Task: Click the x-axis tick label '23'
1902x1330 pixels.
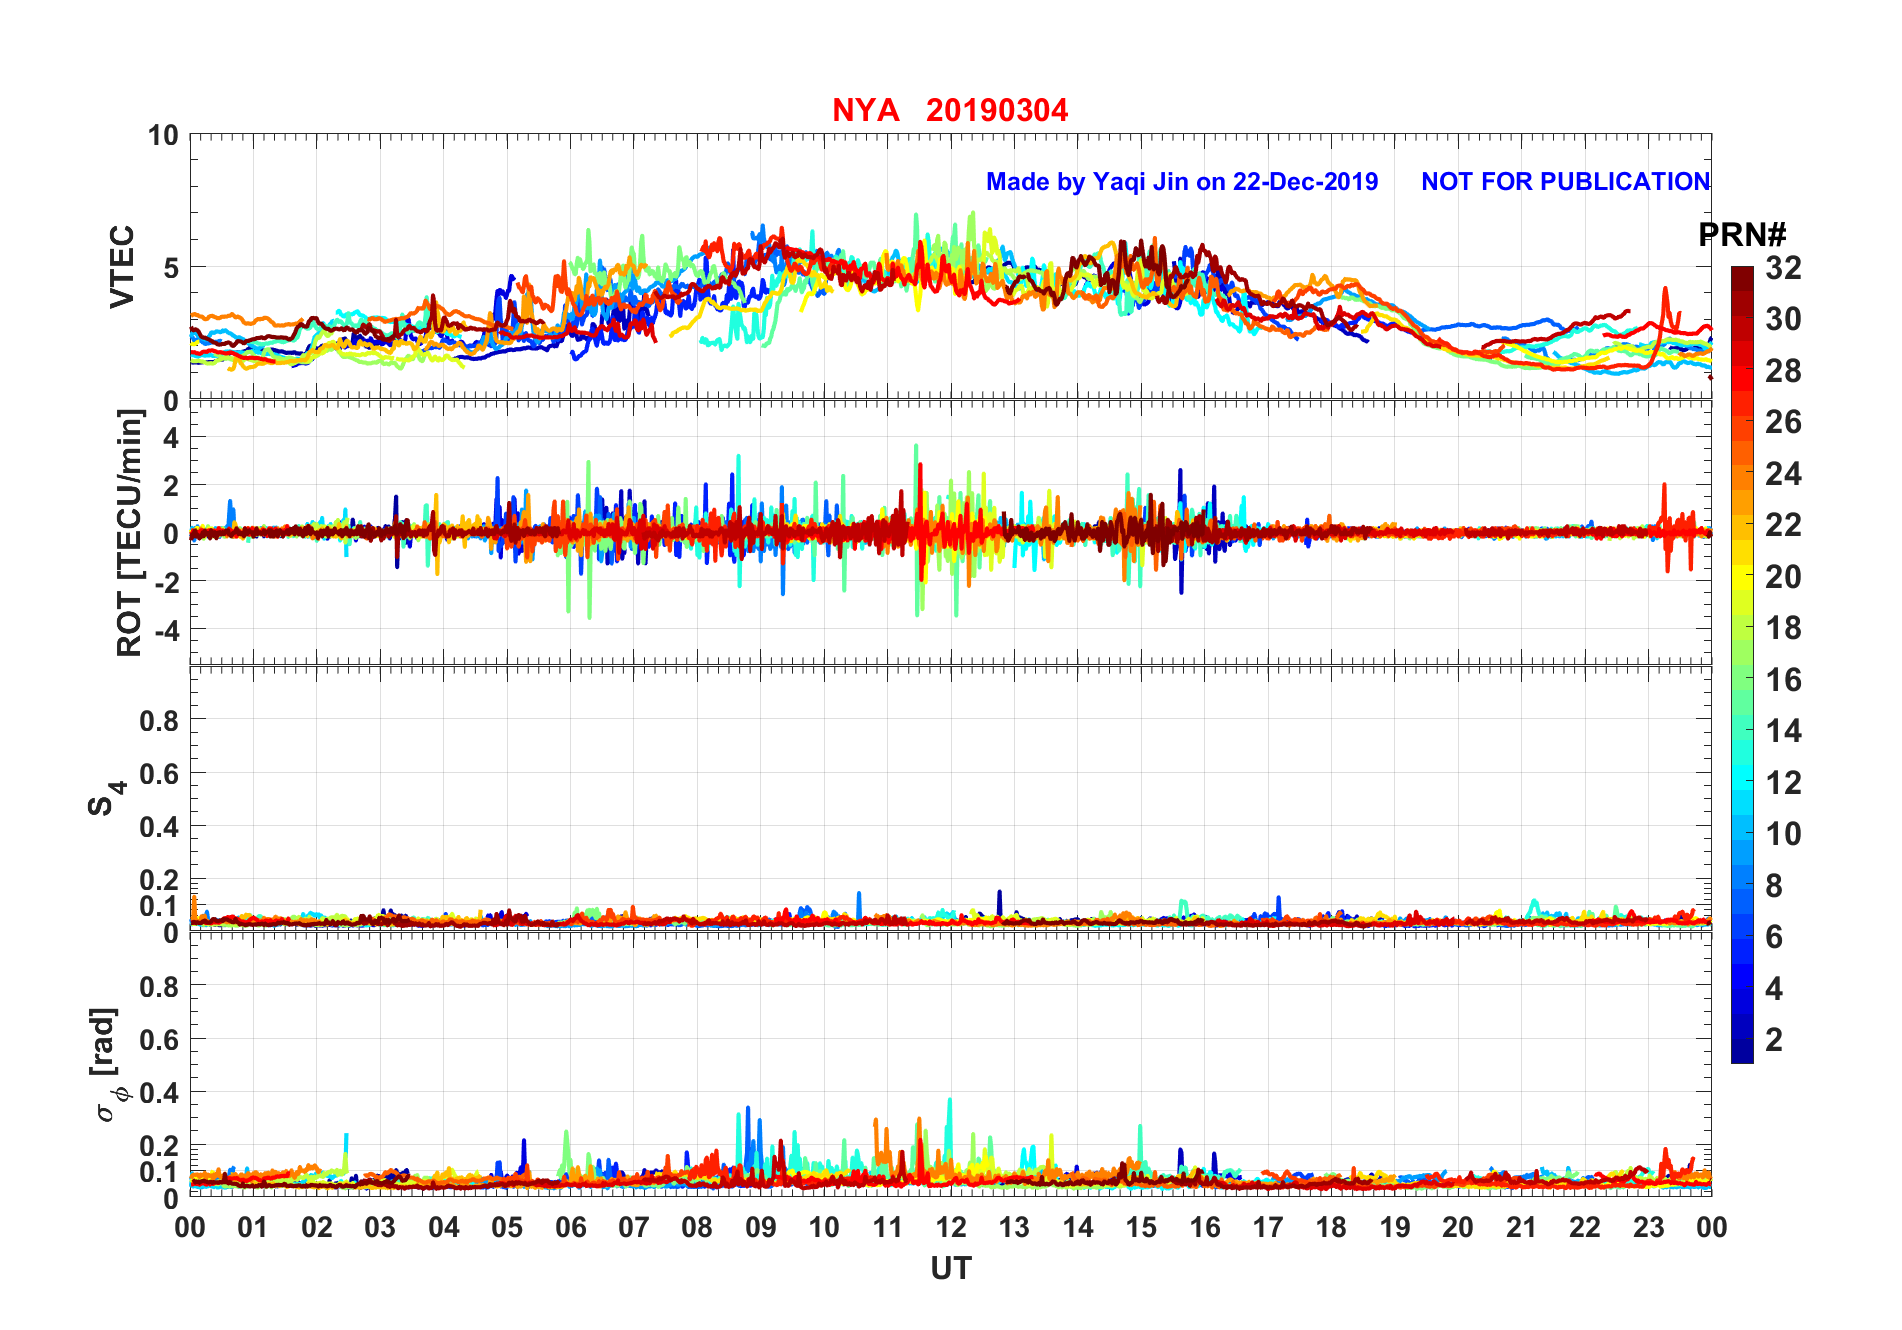Action: pos(1648,1228)
